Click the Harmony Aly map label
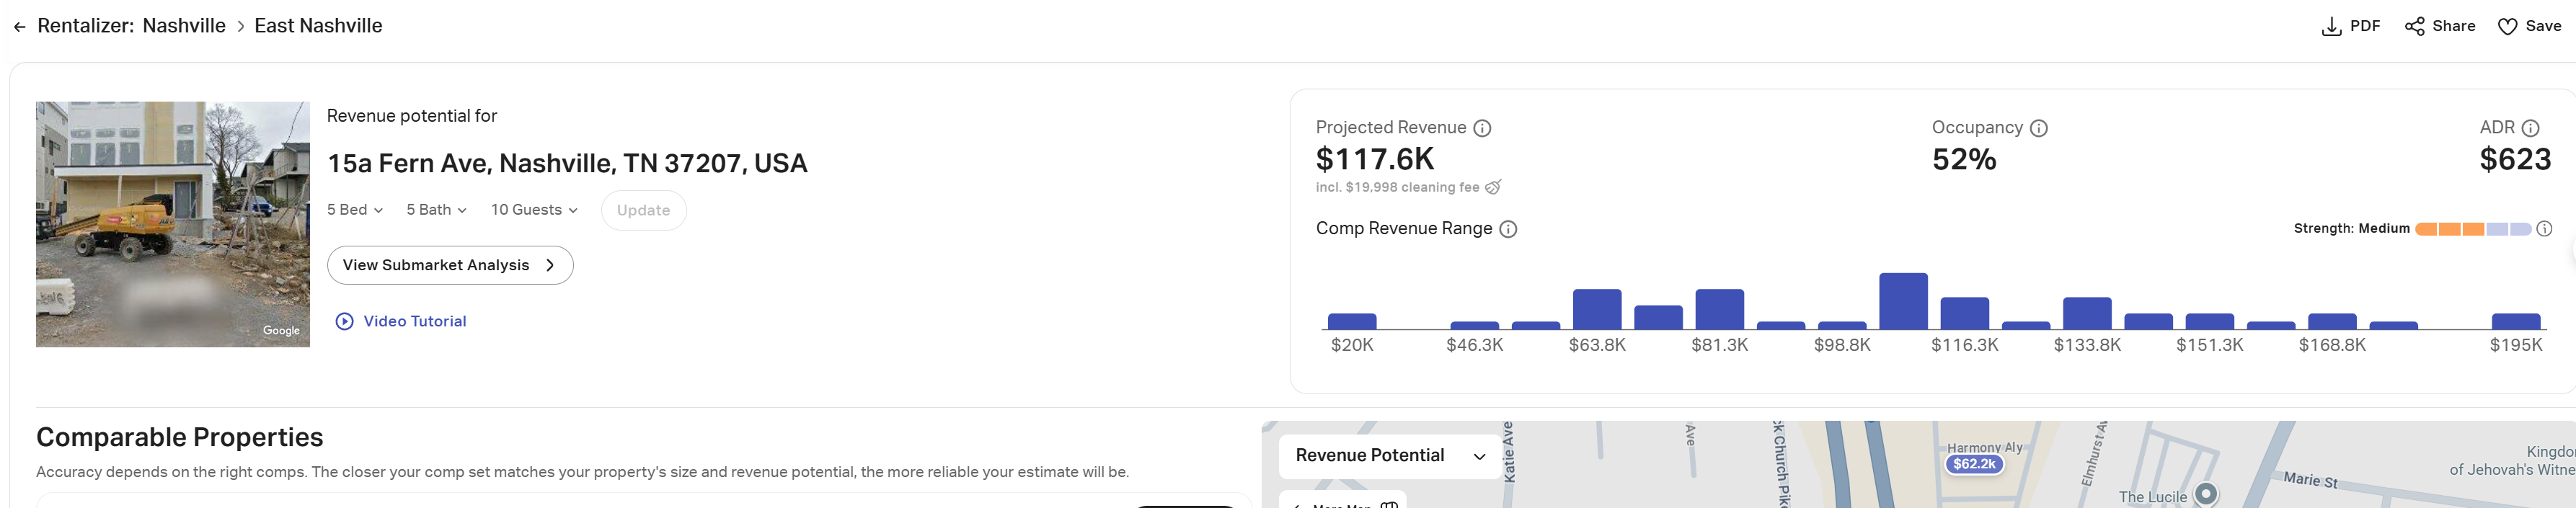Screen dimensions: 2576x508 pos(1984,447)
